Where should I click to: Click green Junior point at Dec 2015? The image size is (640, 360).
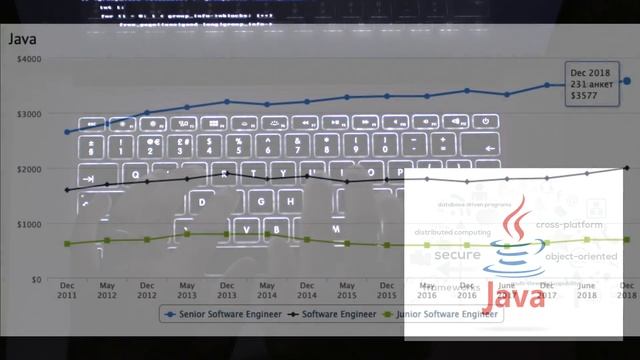tap(387, 245)
